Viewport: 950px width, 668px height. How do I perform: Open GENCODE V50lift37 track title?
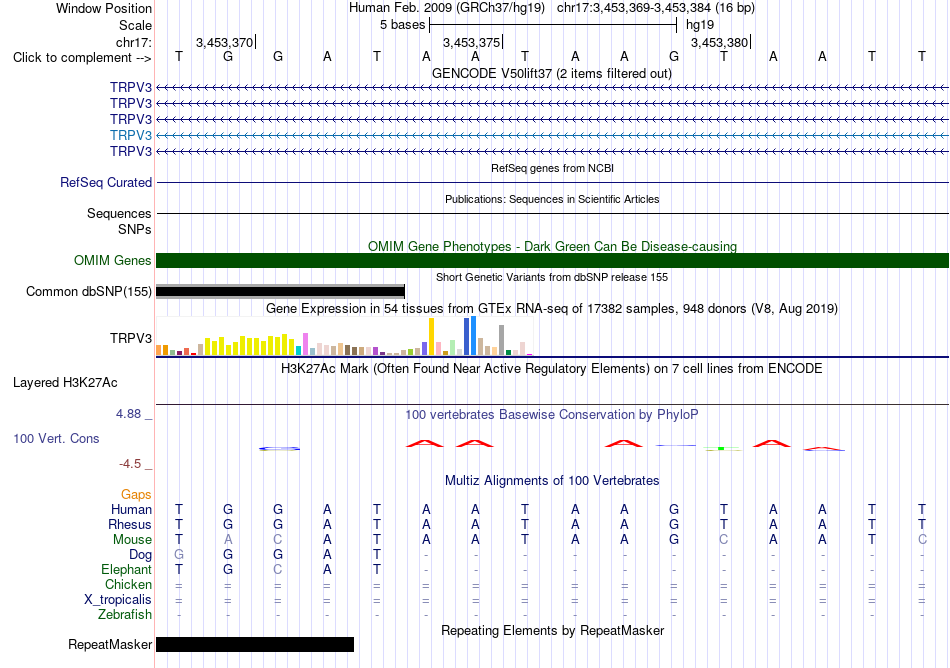click(551, 74)
